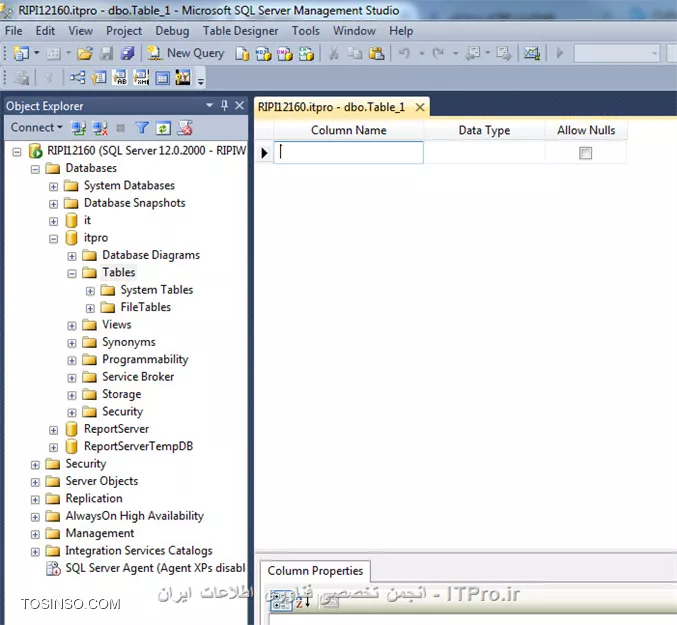677x625 pixels.
Task: Click the Categorized view icon in Column Properties
Action: [x=281, y=602]
